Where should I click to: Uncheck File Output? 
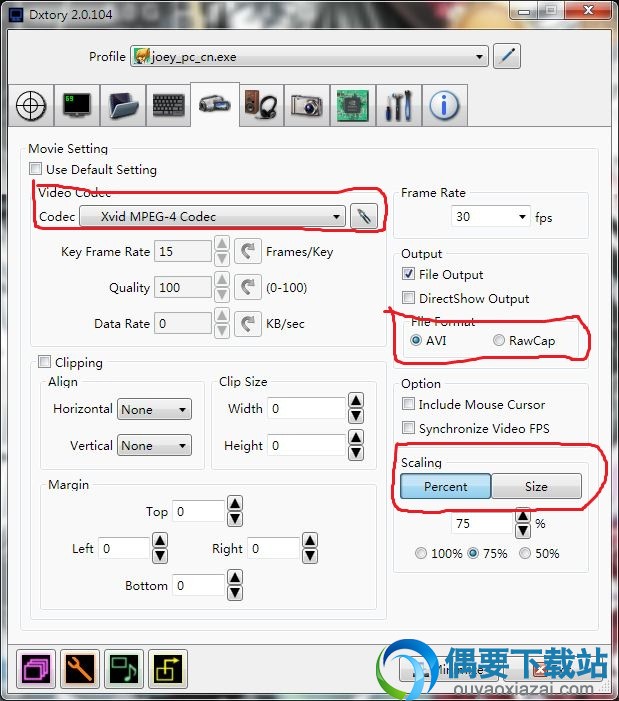(x=408, y=274)
